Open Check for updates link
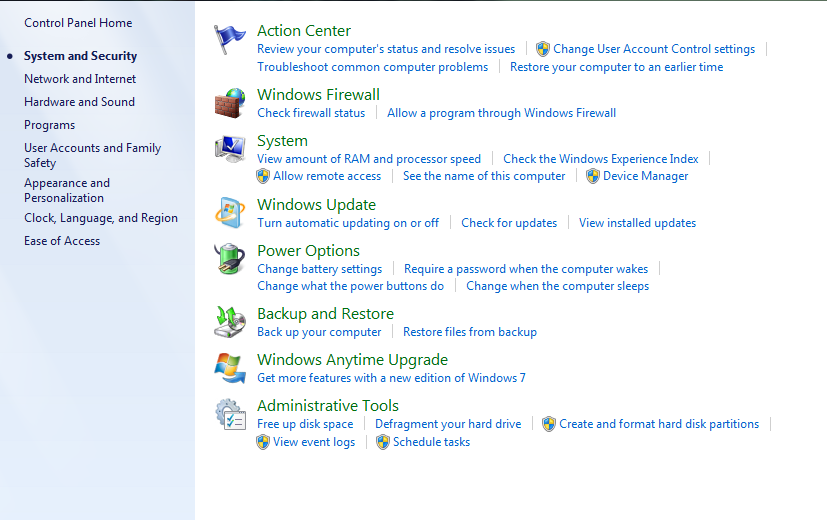The image size is (827, 520). coord(509,223)
